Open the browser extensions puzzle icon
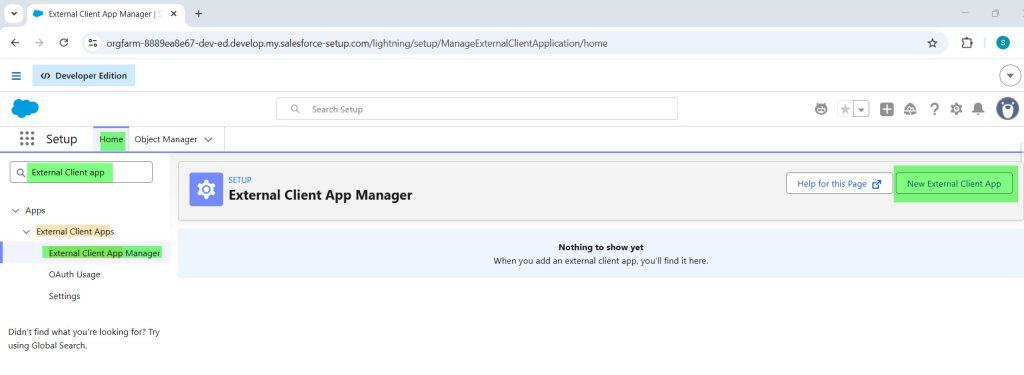Viewport: 1024px width, 375px height. coord(967,43)
